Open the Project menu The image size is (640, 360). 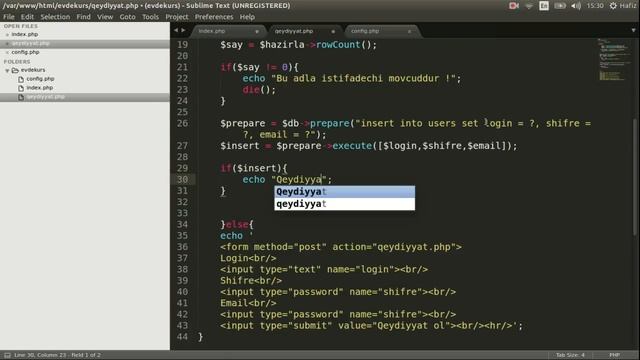point(177,17)
